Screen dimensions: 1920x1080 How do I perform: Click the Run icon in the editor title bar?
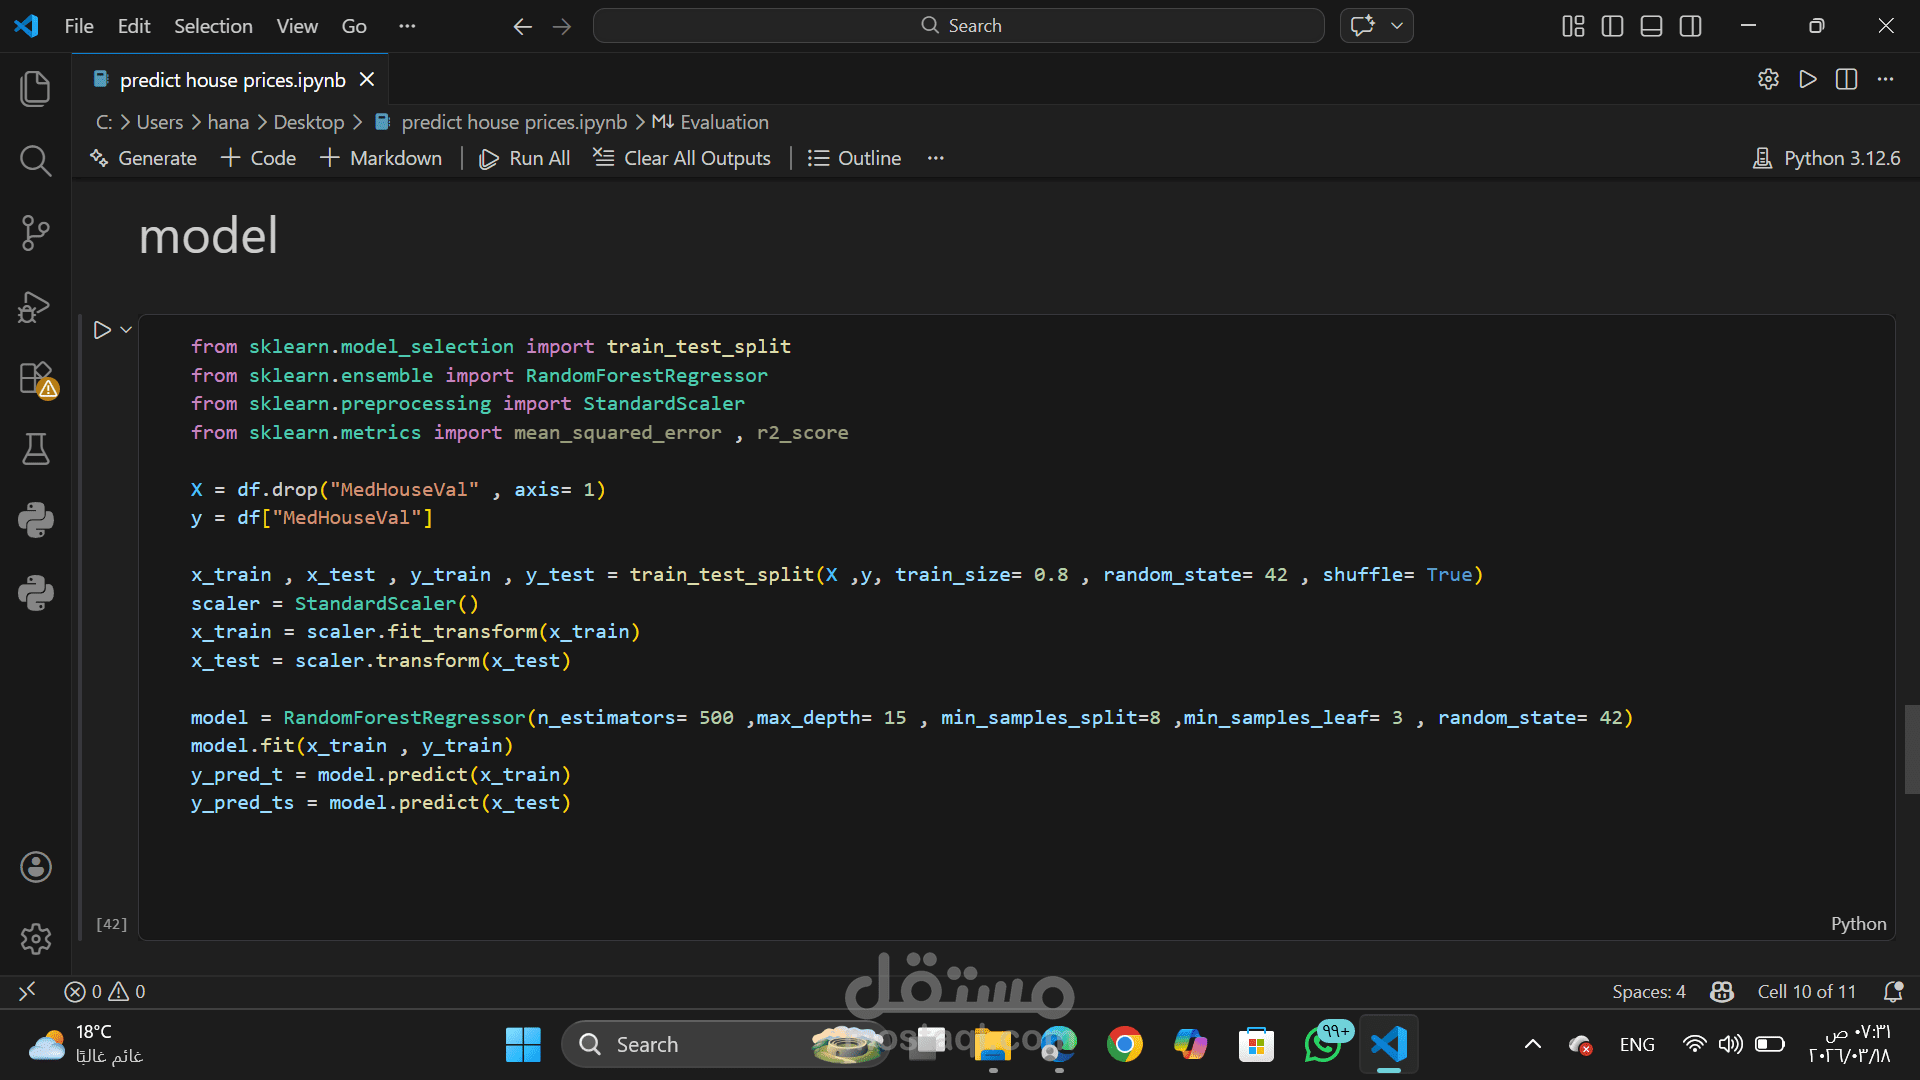(x=1807, y=79)
